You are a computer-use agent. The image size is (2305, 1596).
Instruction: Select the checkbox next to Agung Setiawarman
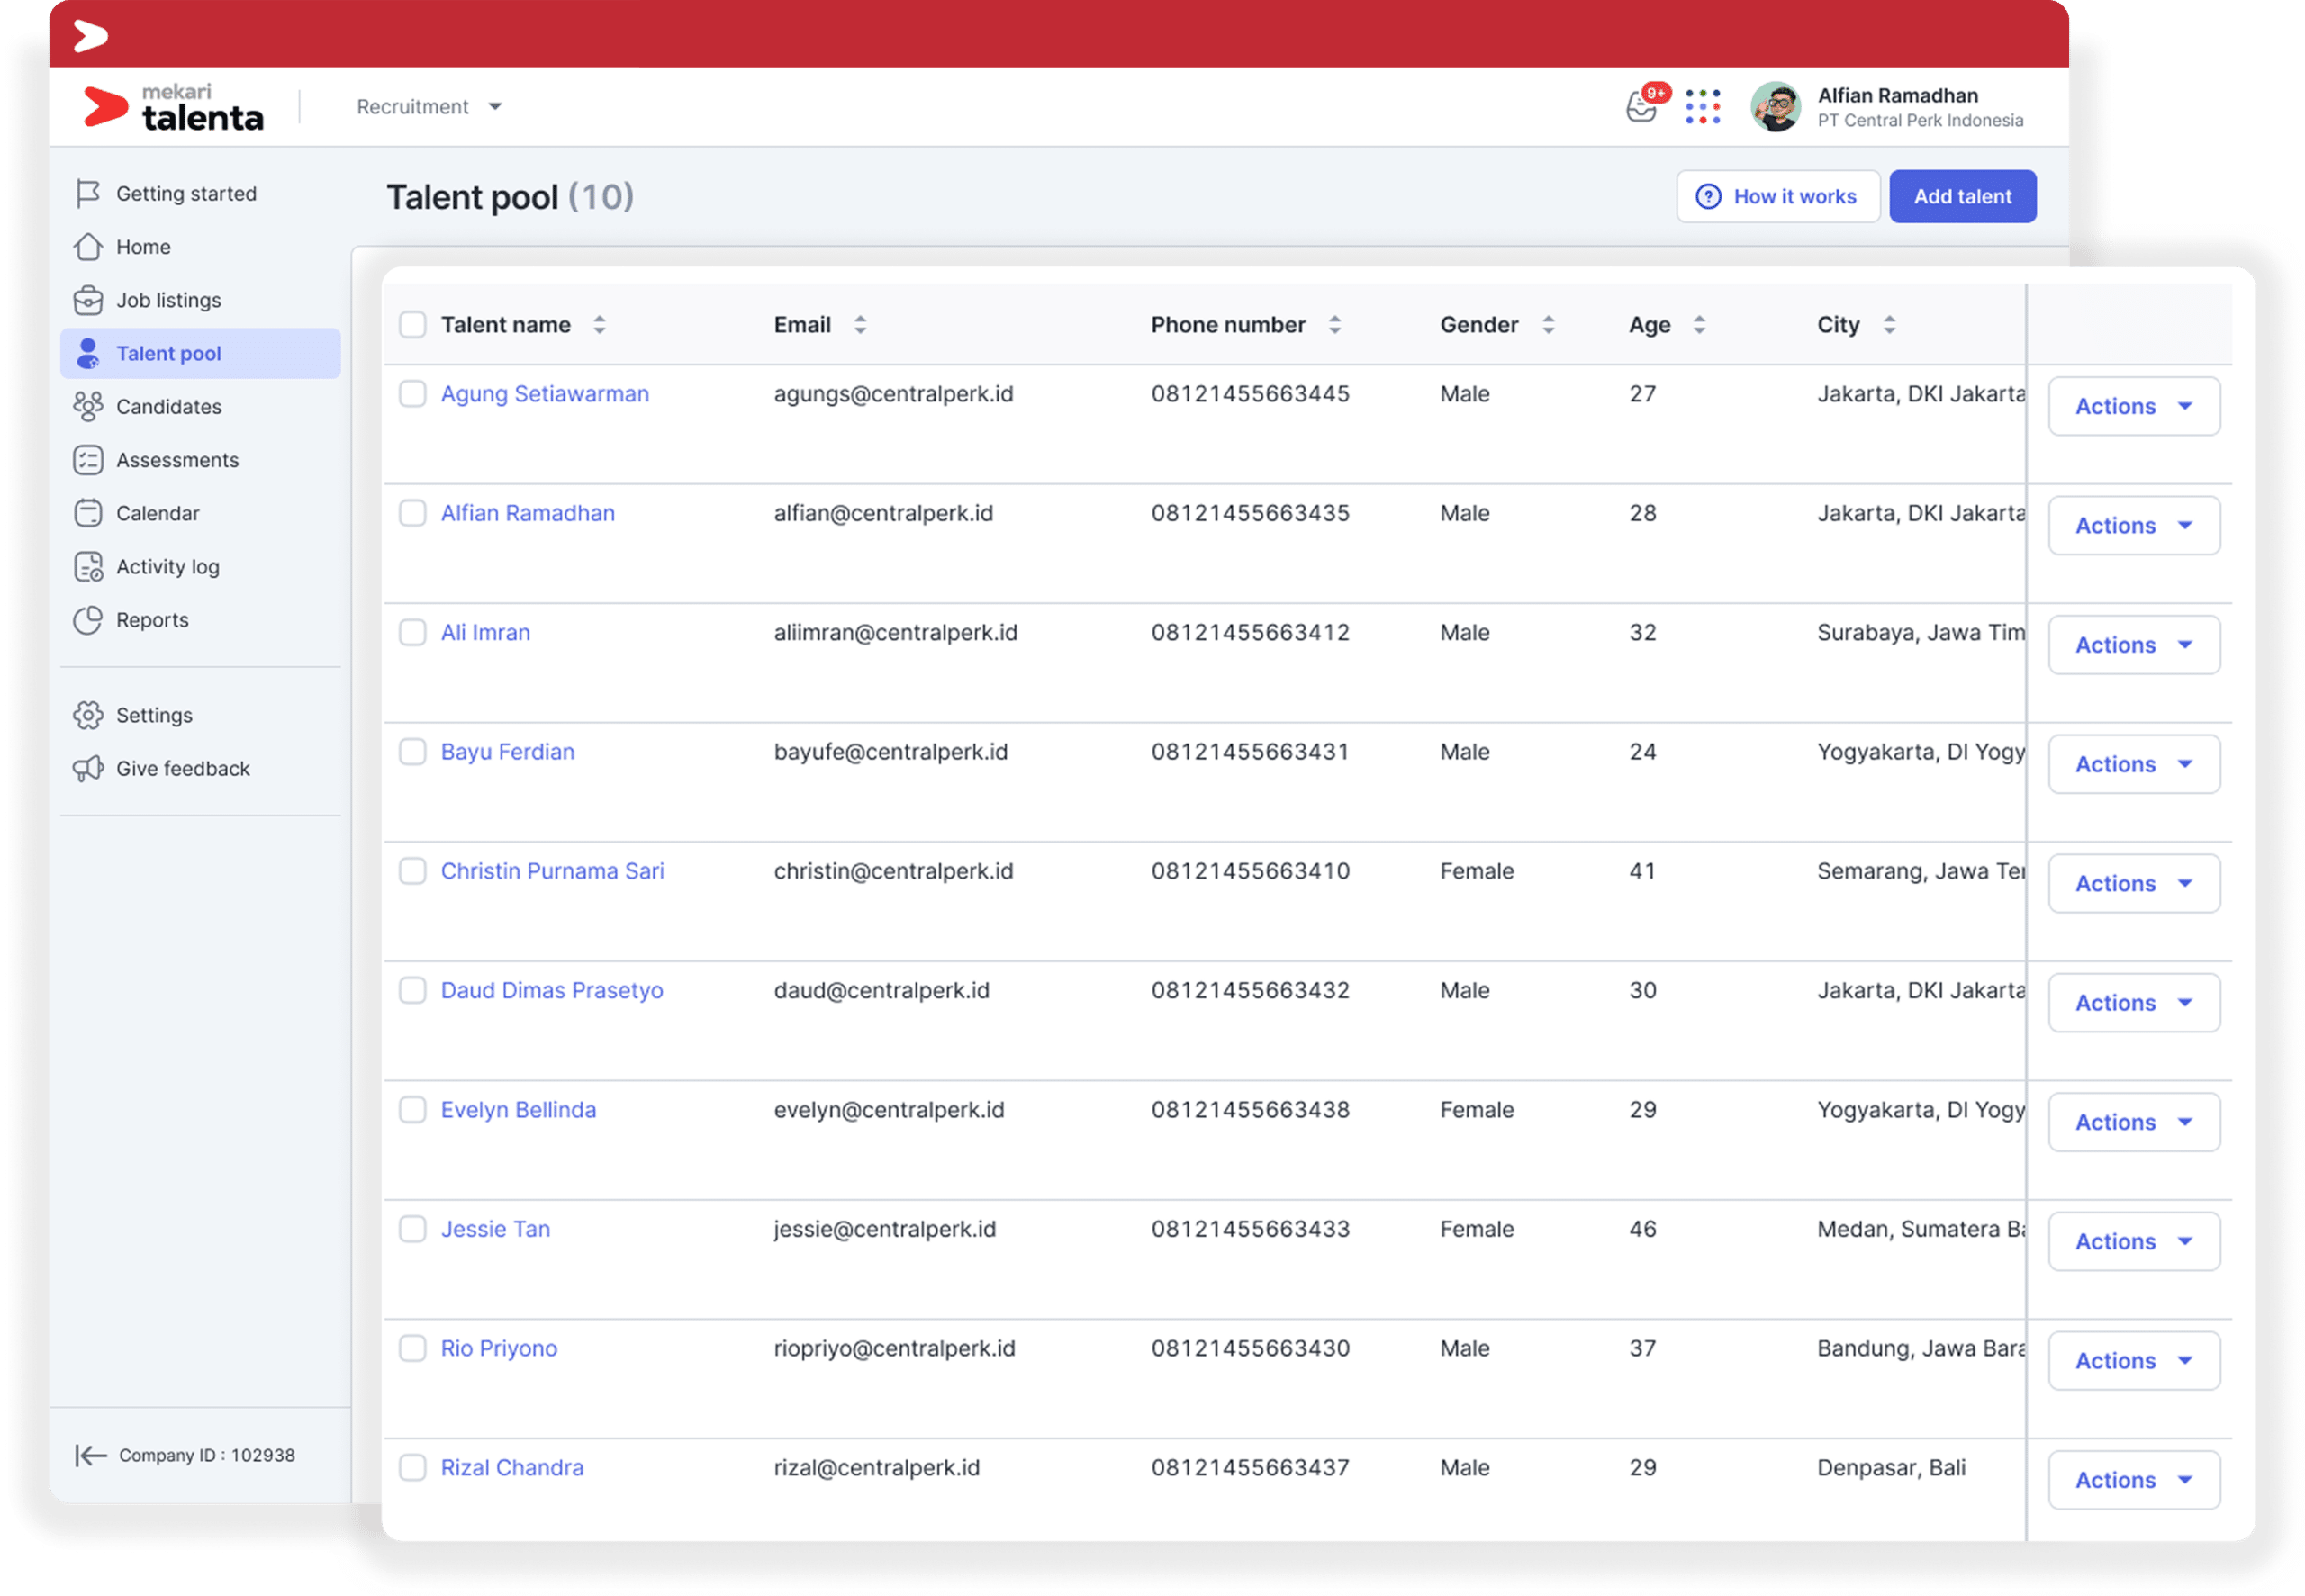(413, 394)
